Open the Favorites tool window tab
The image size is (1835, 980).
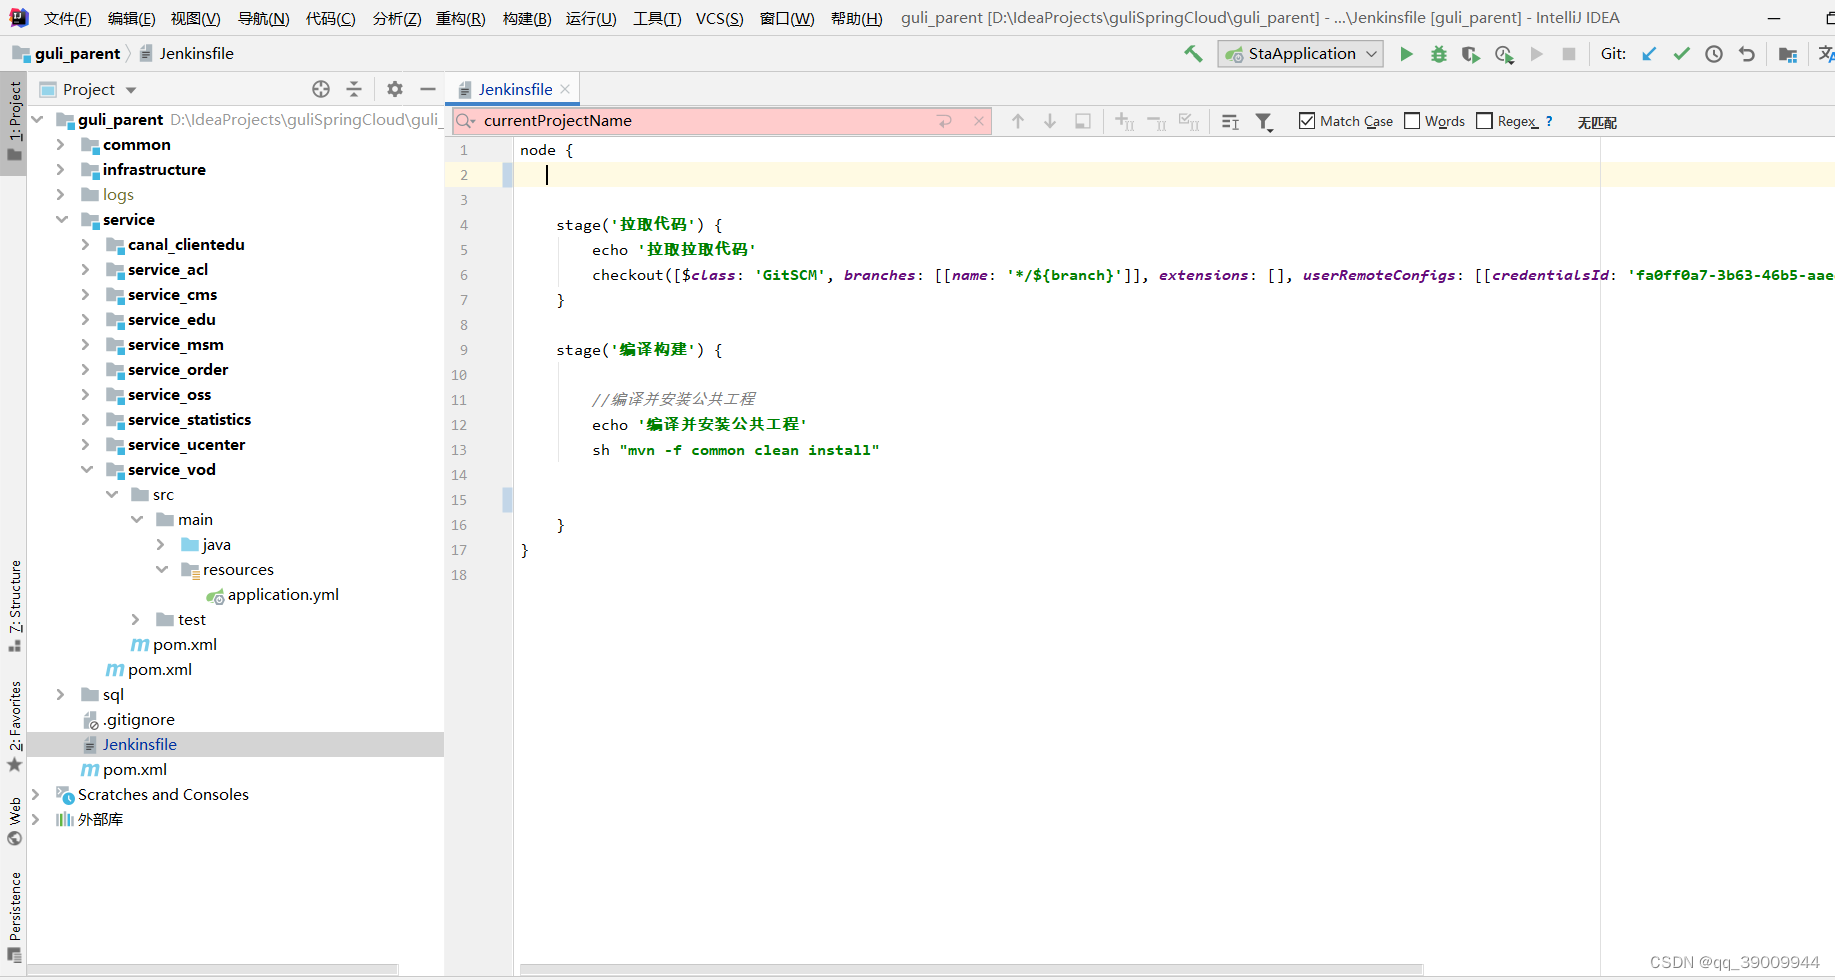coord(14,725)
